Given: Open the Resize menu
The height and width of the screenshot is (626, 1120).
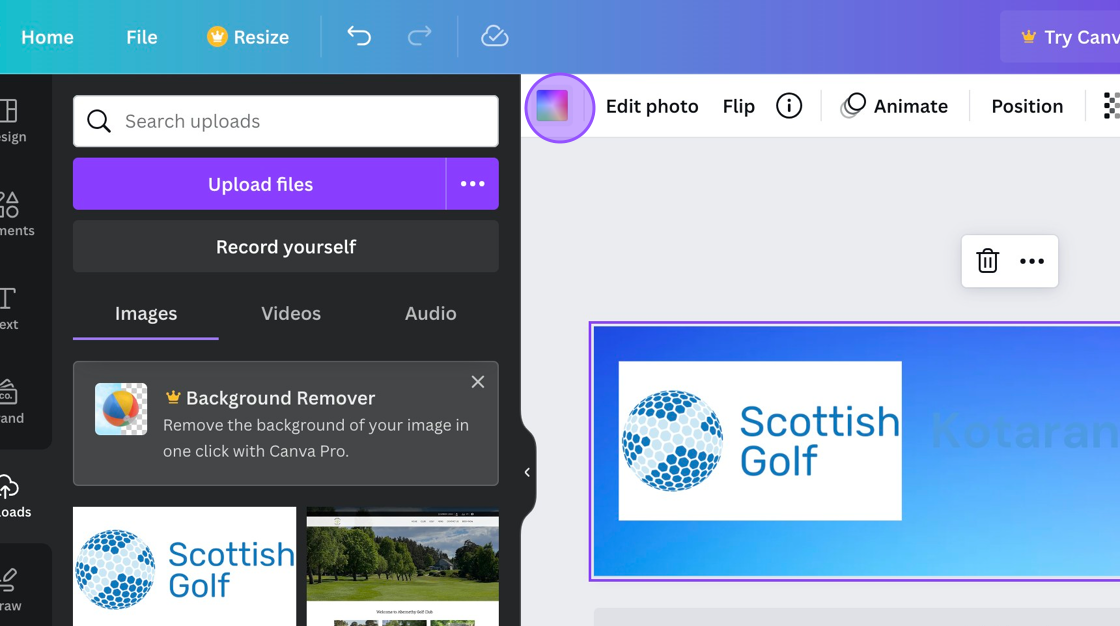Looking at the screenshot, I should point(248,36).
